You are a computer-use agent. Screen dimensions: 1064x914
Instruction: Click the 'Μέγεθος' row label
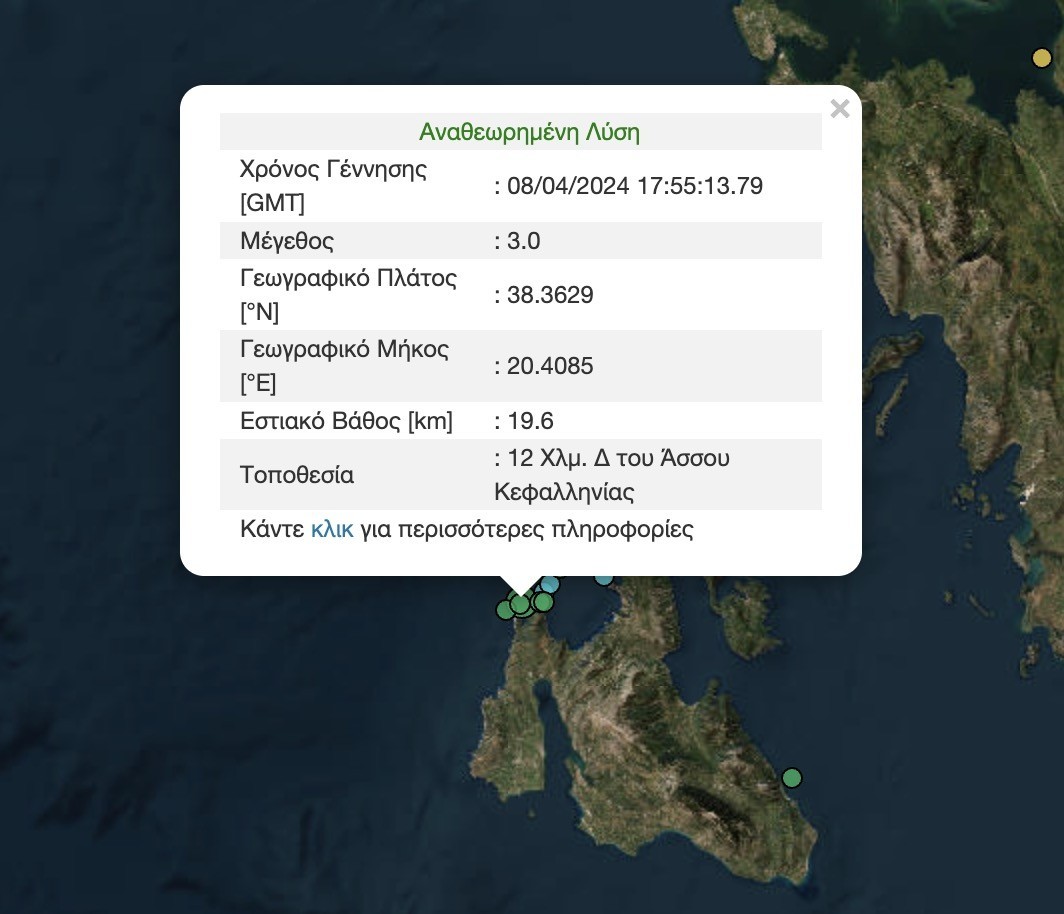click(287, 241)
